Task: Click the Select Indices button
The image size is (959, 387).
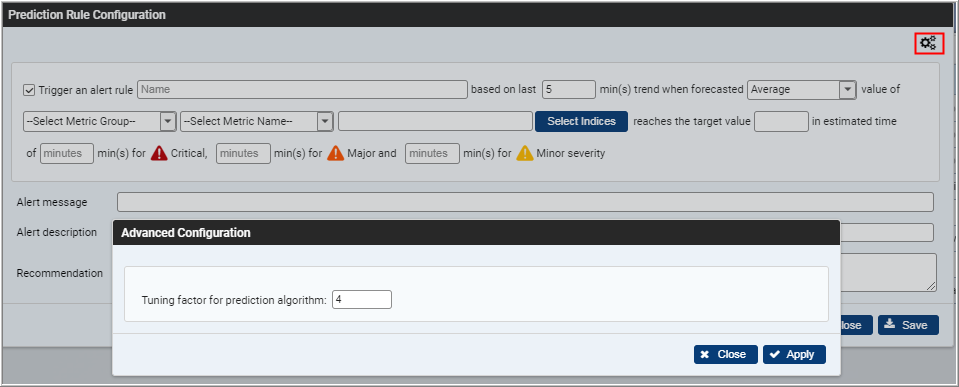Action: pyautogui.click(x=581, y=121)
